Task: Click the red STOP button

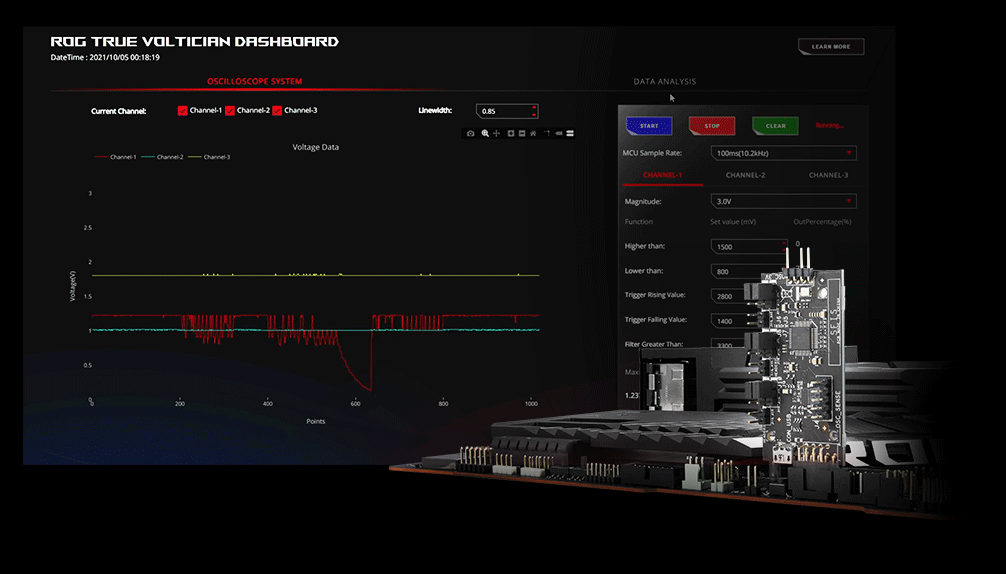Action: (x=712, y=126)
